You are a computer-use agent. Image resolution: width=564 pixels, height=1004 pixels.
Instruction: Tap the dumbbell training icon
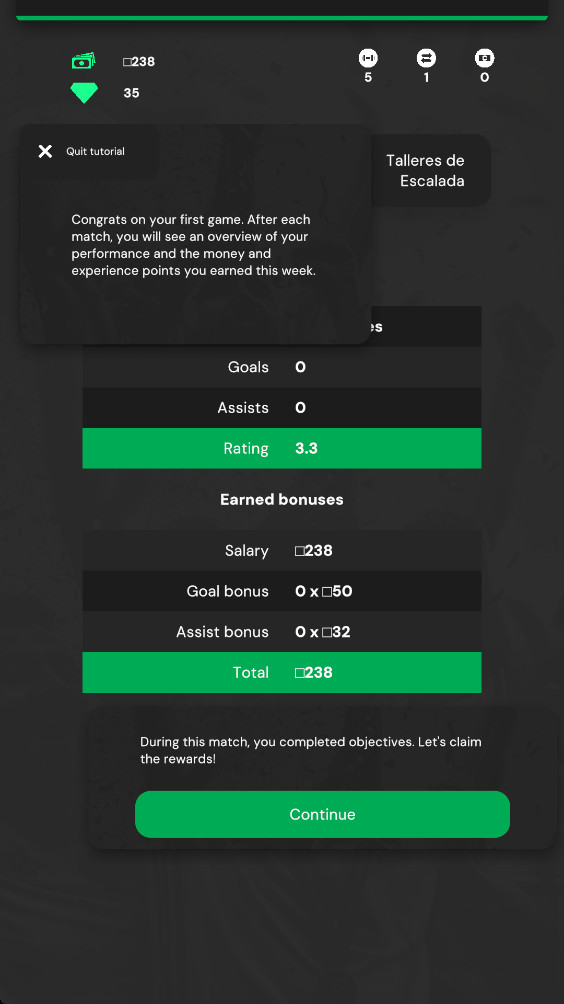coord(368,58)
